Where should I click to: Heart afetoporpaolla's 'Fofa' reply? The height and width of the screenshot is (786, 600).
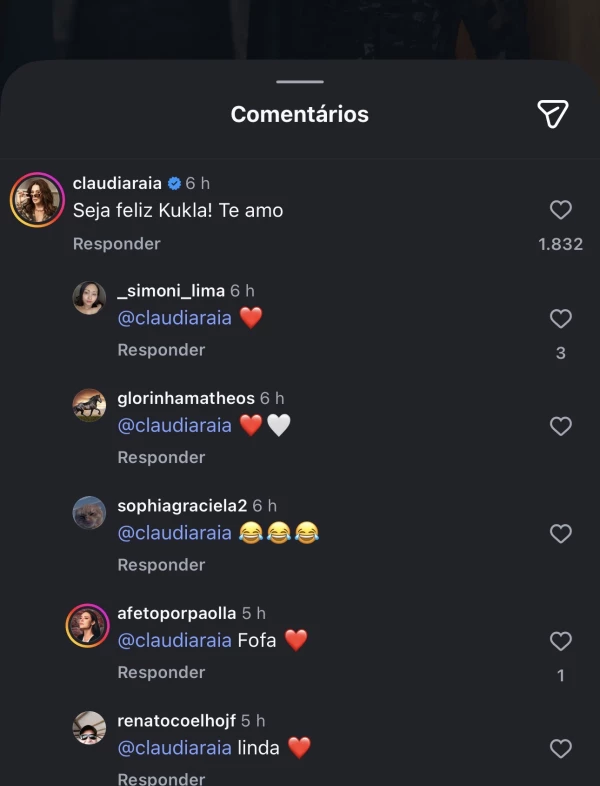(x=561, y=641)
